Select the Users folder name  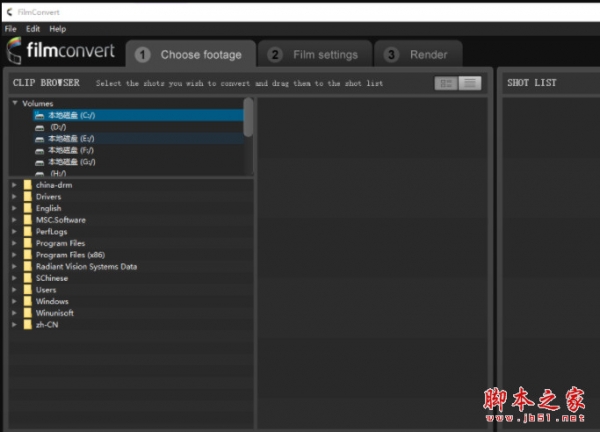tap(46, 290)
